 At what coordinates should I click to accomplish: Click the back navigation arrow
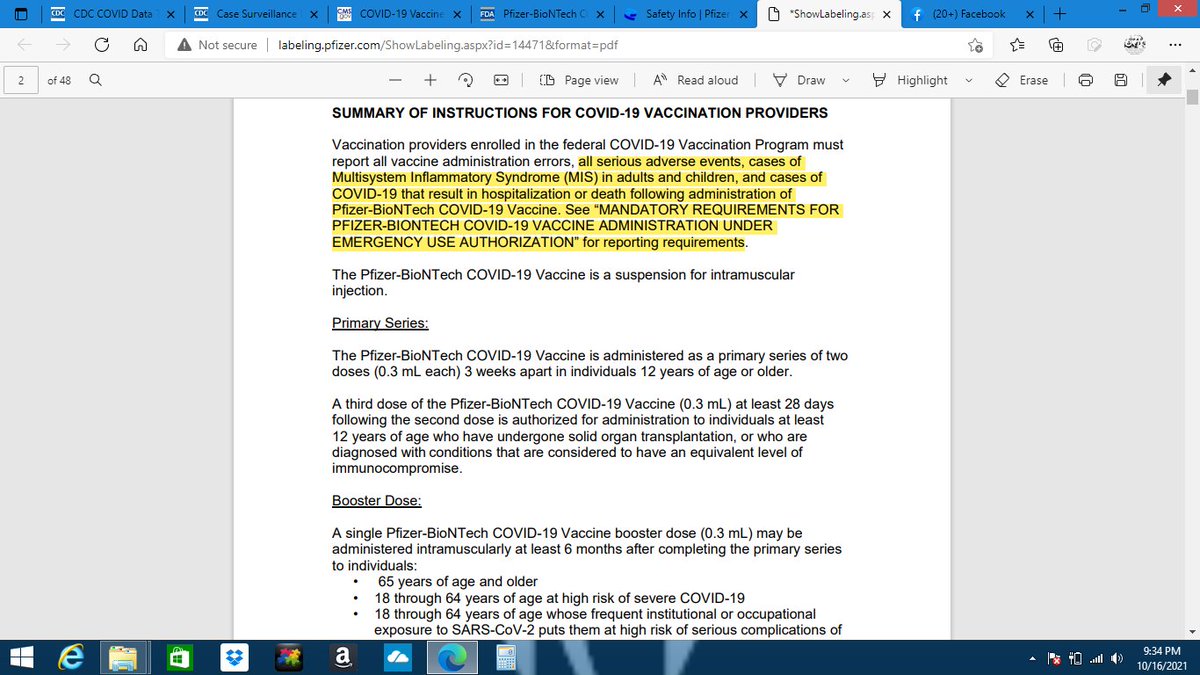(x=24, y=45)
